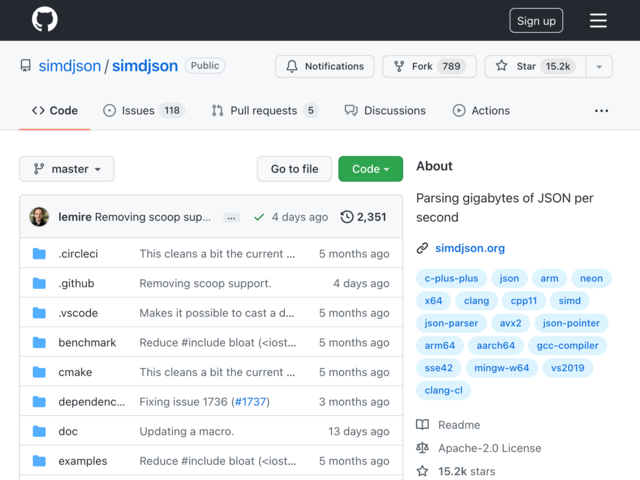The width and height of the screenshot is (640, 480).
Task: Open 'Removing scoop support.' commit message
Action: point(205,283)
